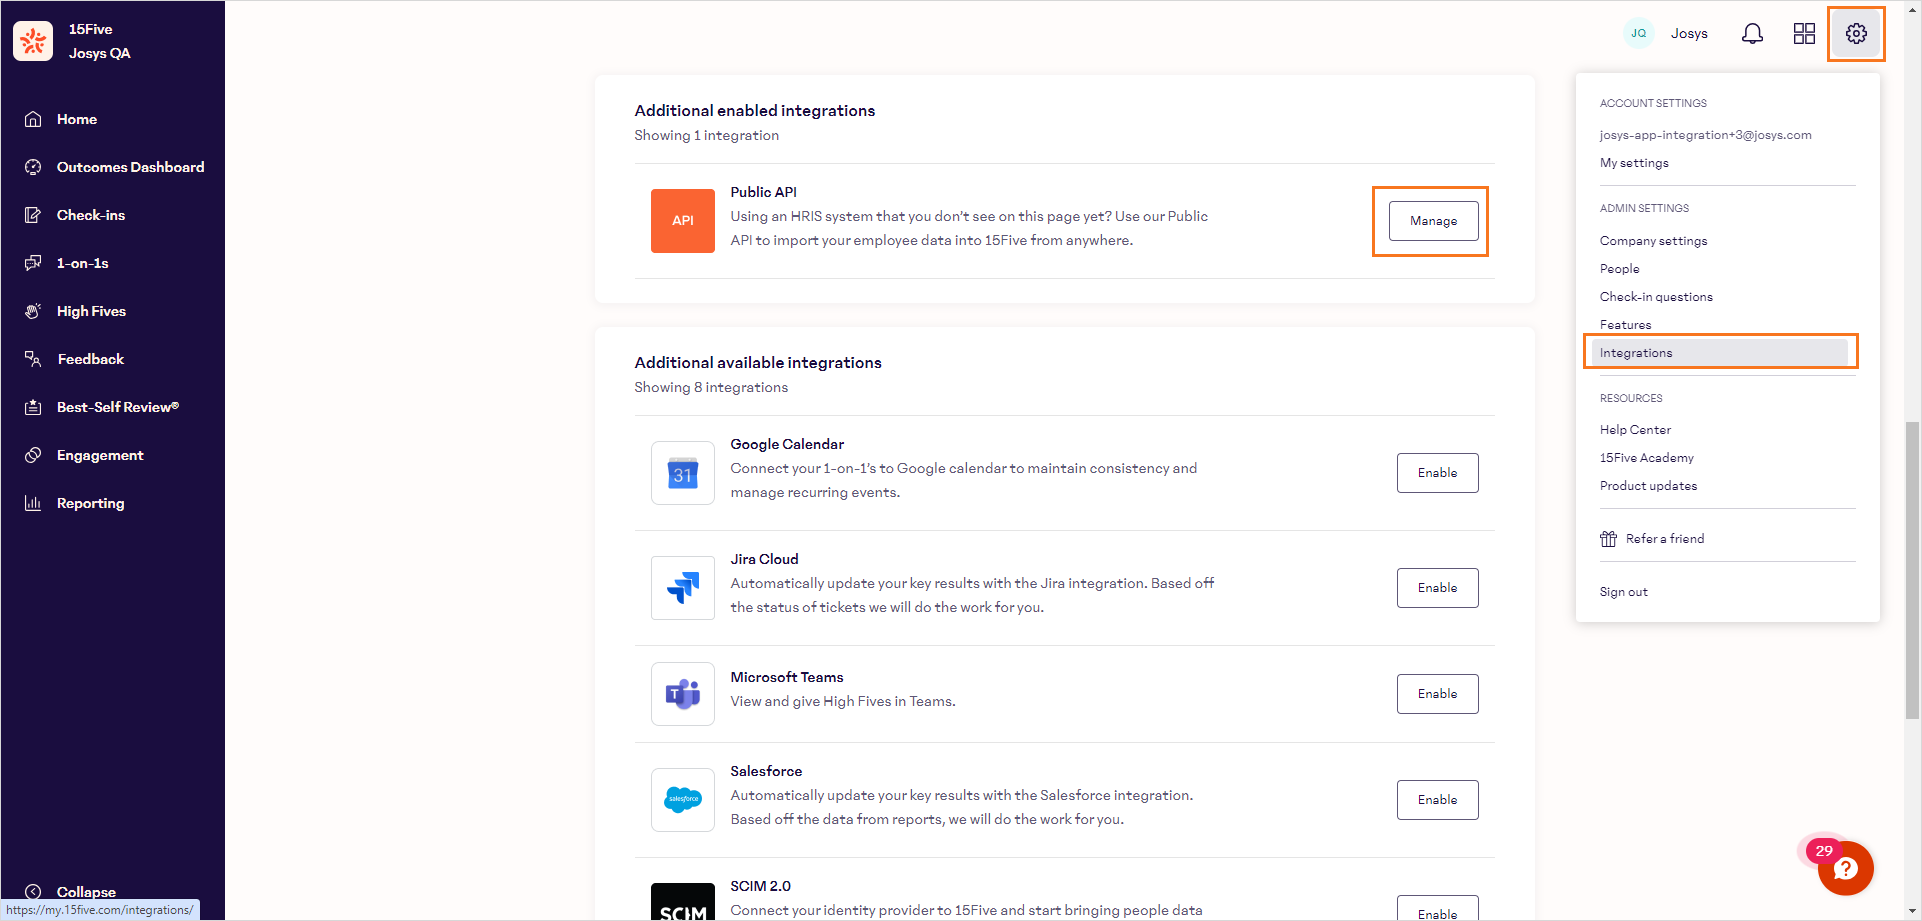The height and width of the screenshot is (921, 1922).
Task: Click the Josys user name
Action: (x=1689, y=34)
